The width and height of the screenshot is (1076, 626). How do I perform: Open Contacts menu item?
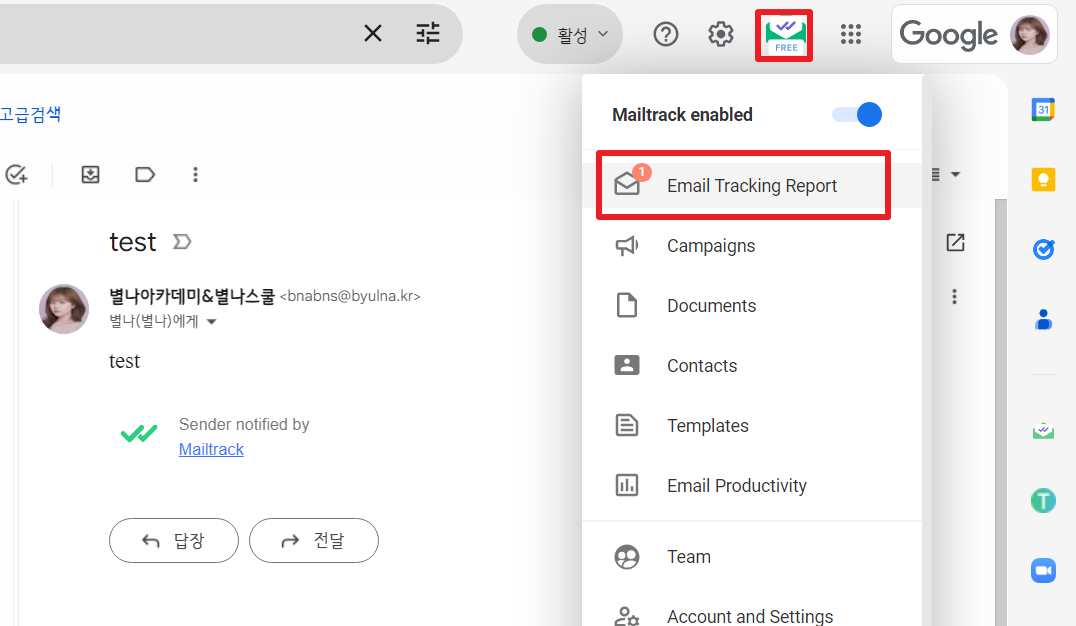tap(751, 366)
